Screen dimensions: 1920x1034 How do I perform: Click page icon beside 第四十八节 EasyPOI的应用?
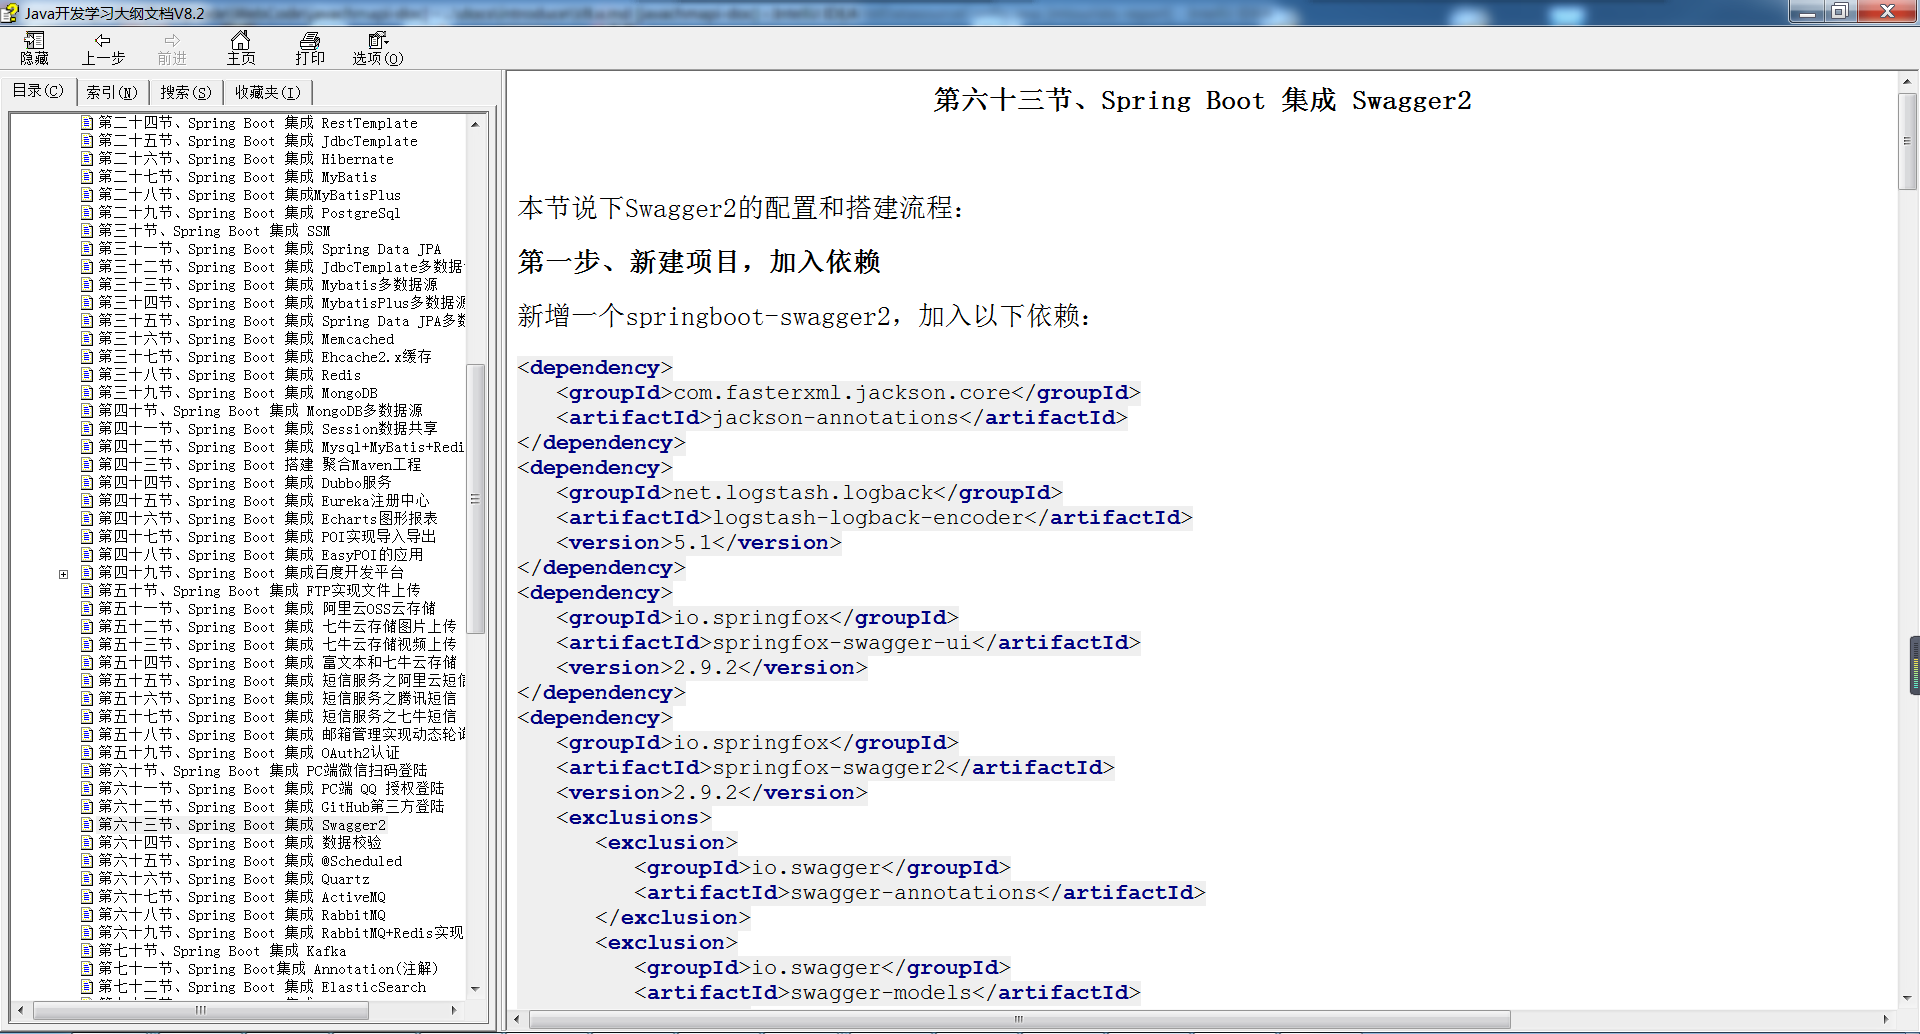pos(88,555)
